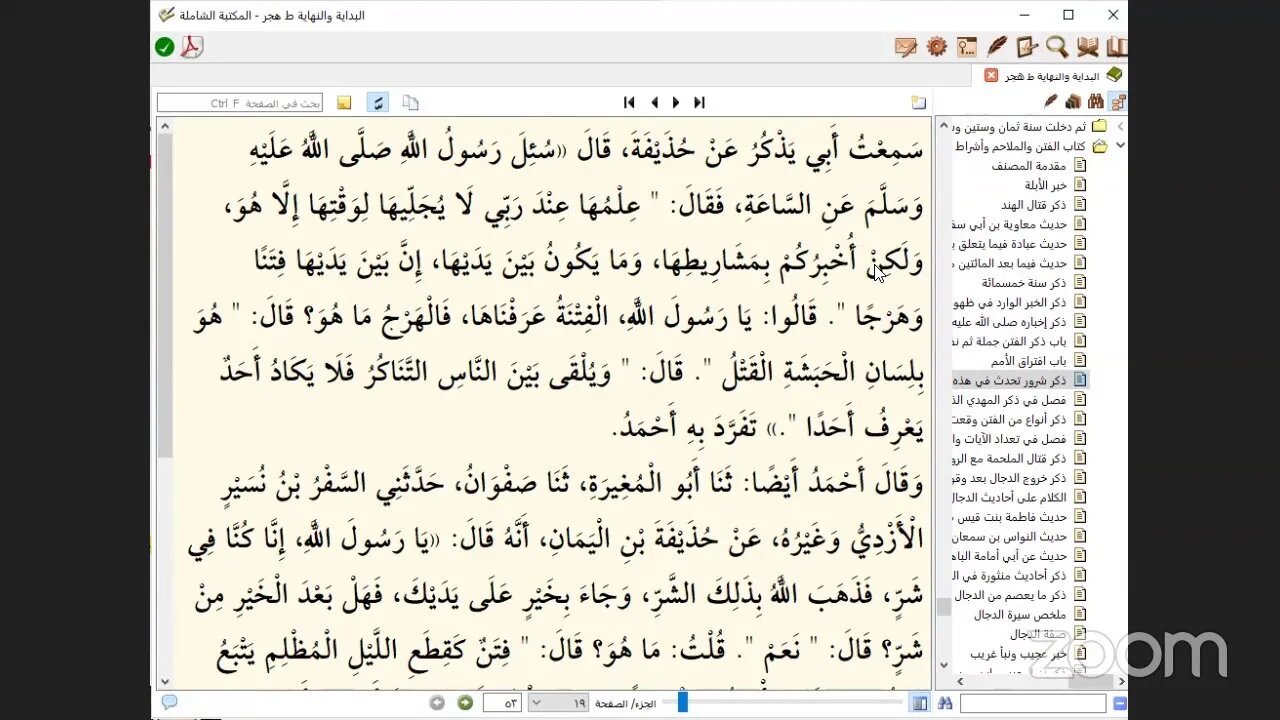Select the highlighted ذكر شرور تحدث entry

(x=1010, y=380)
